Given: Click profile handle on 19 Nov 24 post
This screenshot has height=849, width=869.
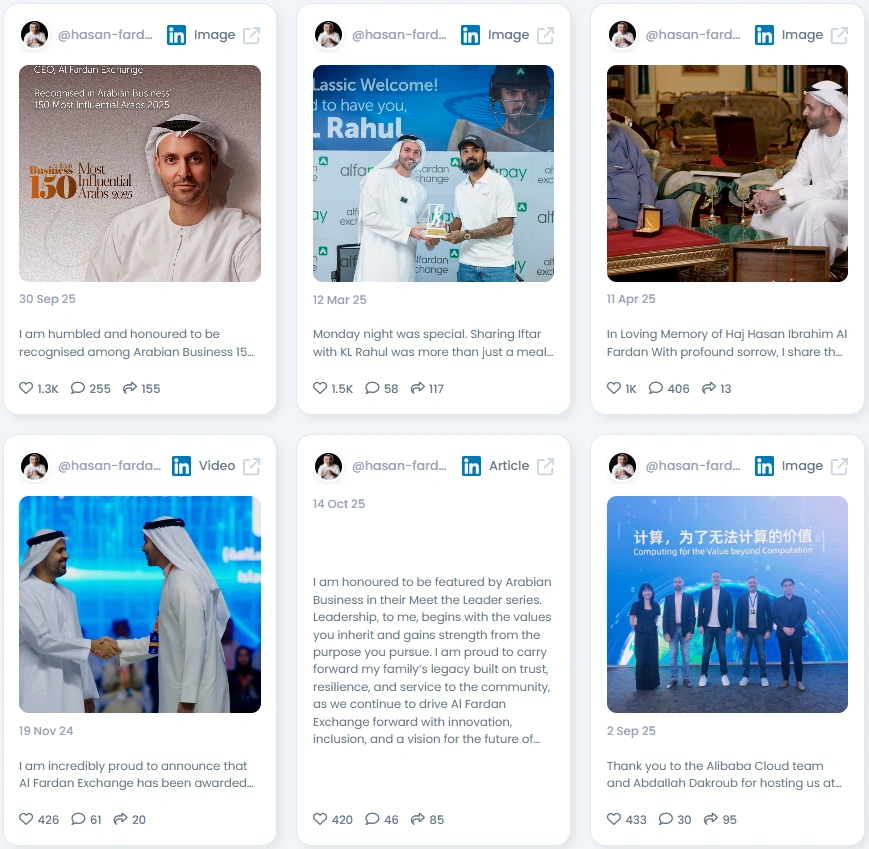Looking at the screenshot, I should pos(109,466).
